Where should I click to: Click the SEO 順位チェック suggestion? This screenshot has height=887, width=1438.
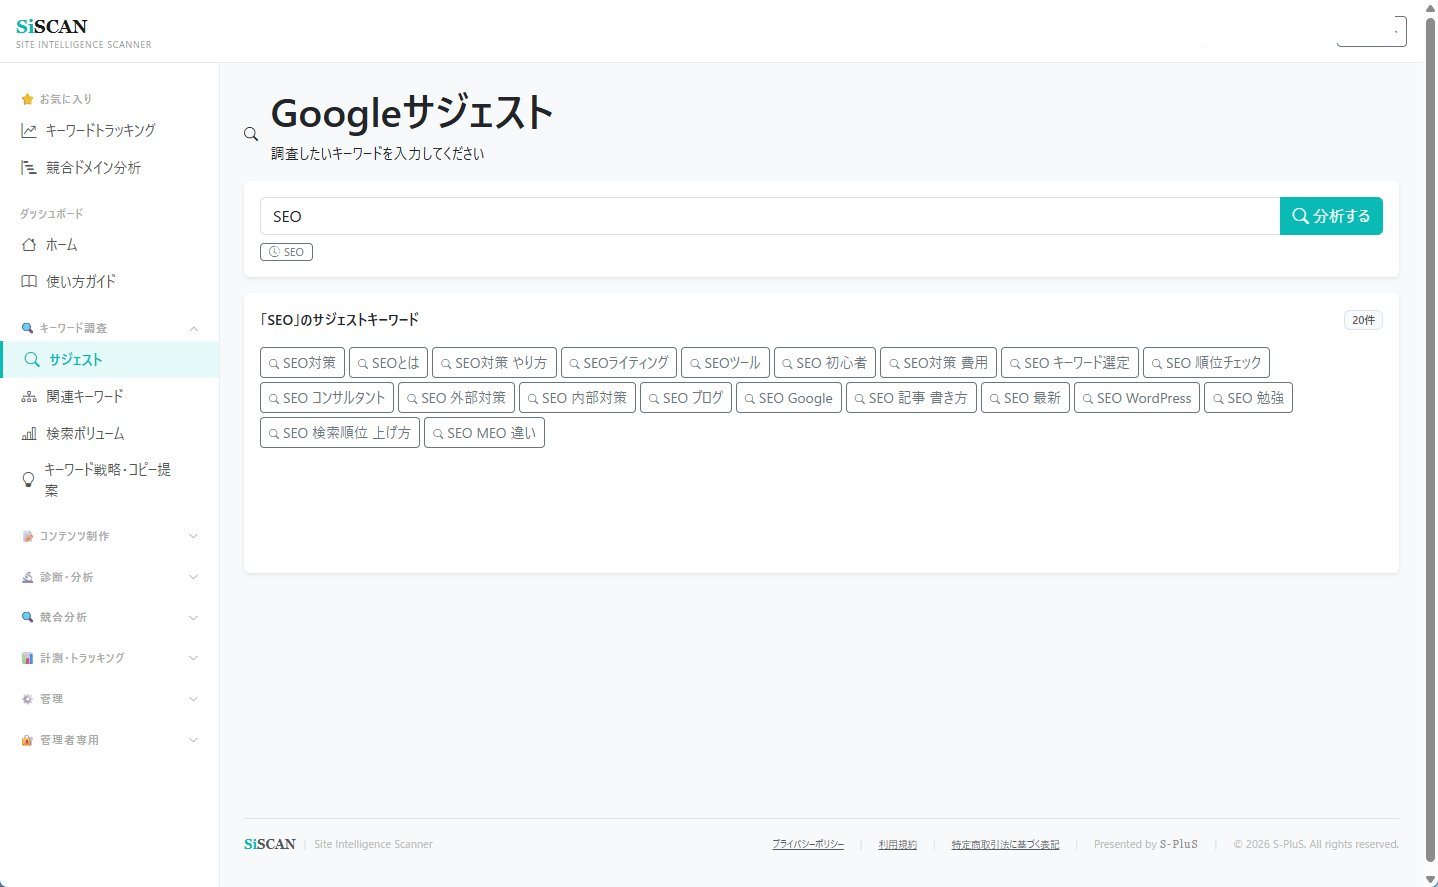click(1206, 363)
